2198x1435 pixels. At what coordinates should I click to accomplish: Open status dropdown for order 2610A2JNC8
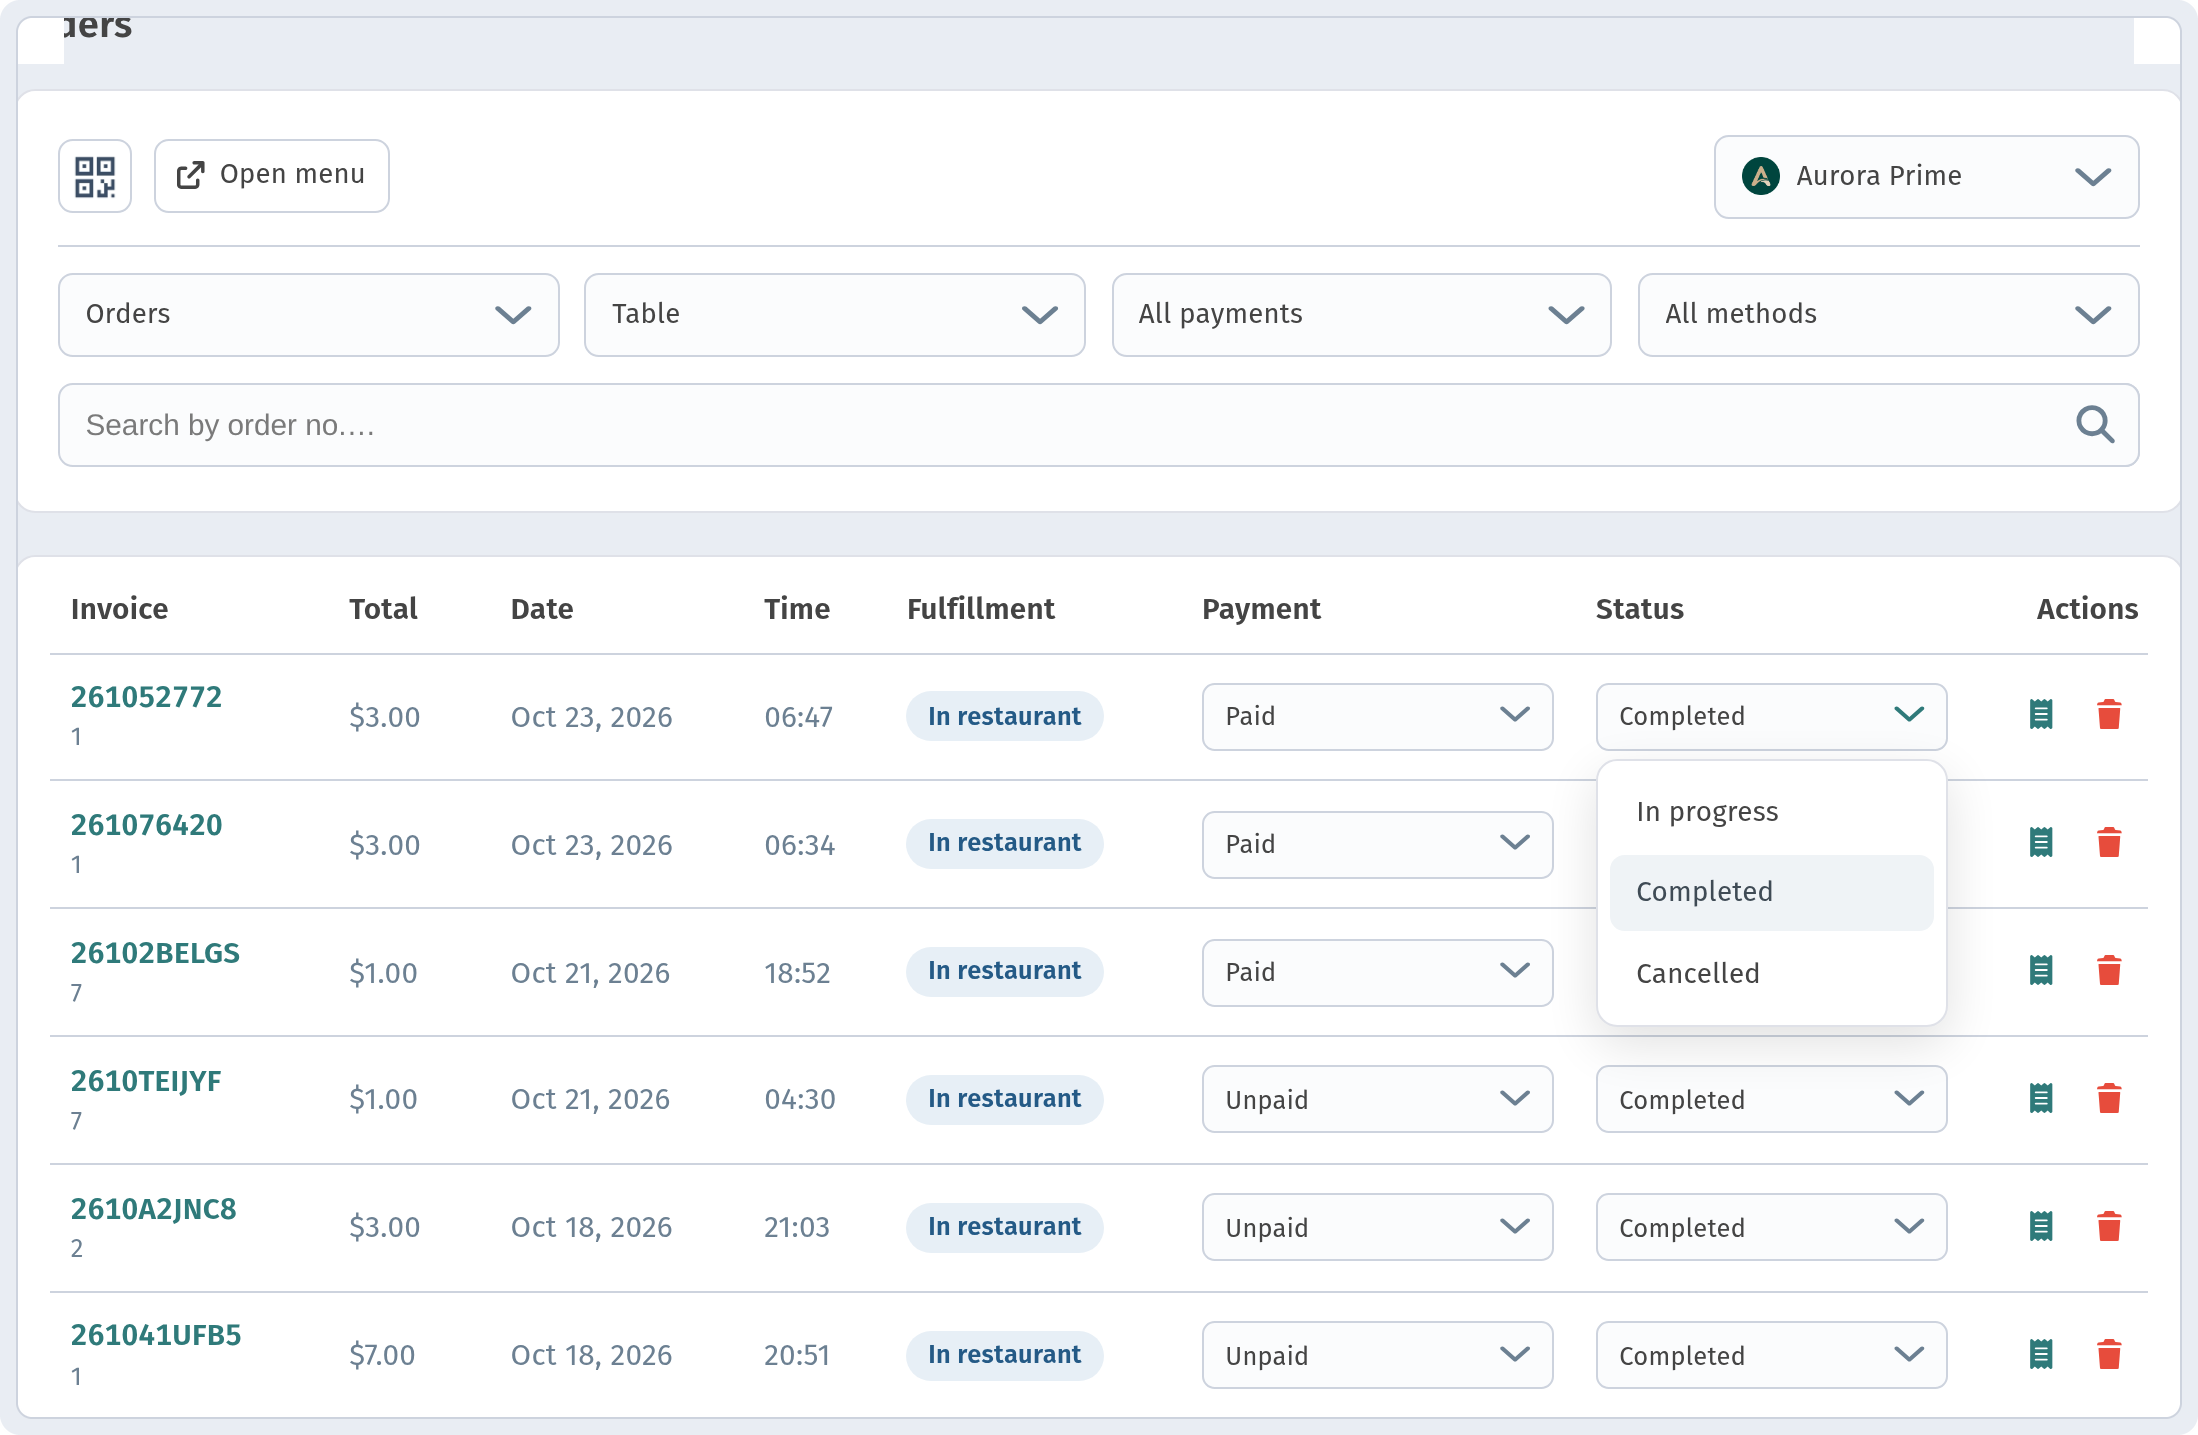[1771, 1227]
